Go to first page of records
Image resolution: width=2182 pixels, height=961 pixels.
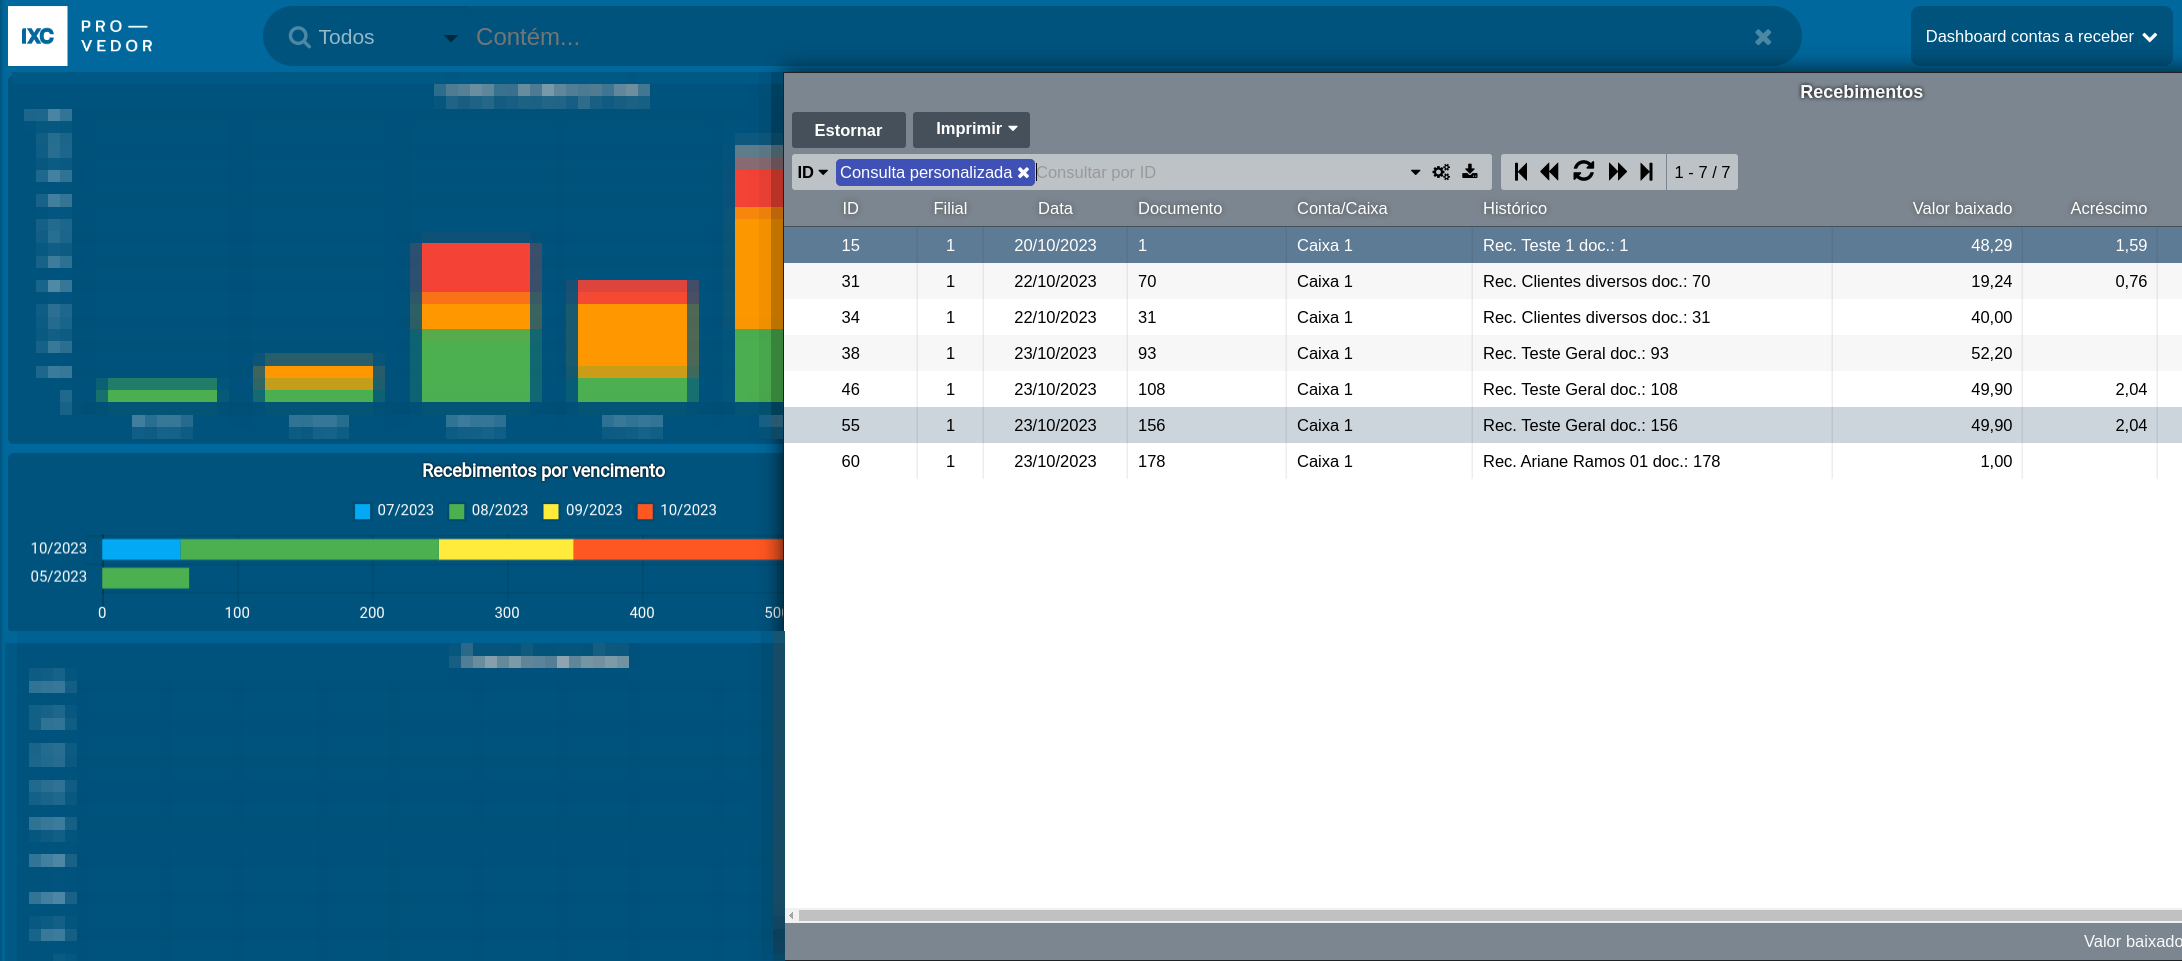click(x=1521, y=172)
